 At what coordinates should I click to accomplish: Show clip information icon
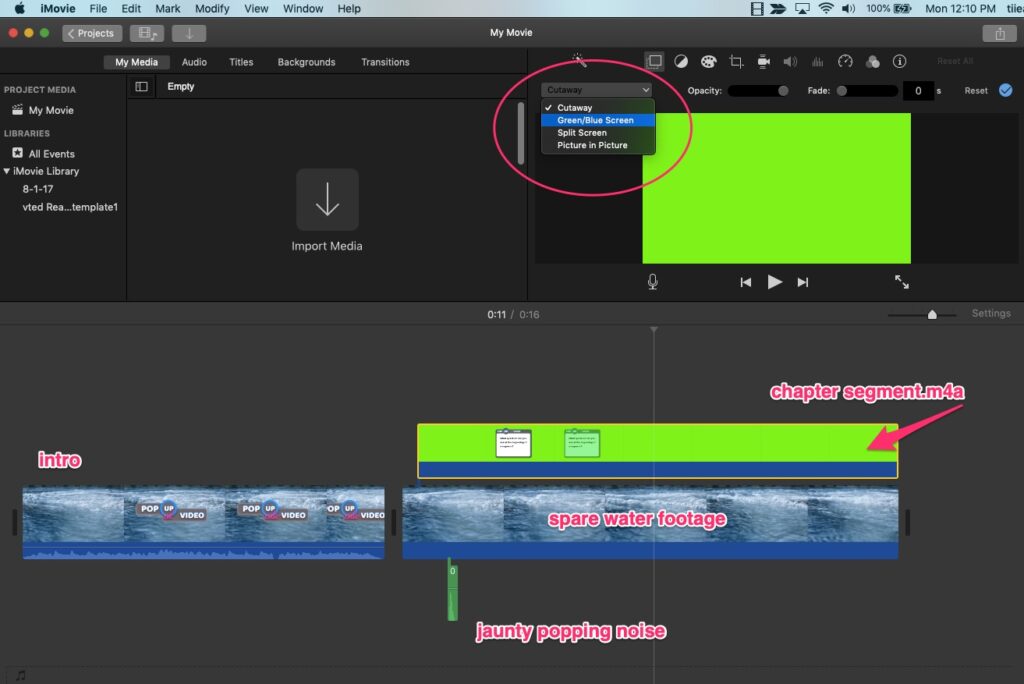[x=899, y=61]
